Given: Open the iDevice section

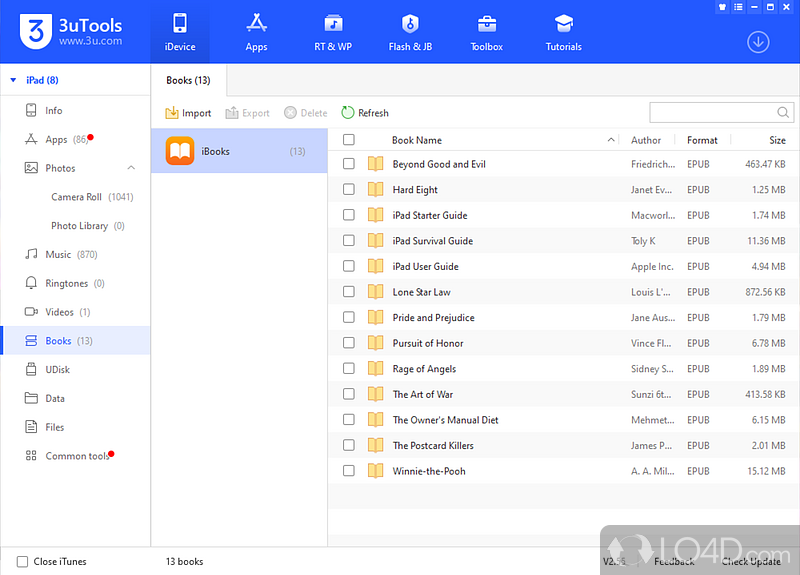Looking at the screenshot, I should point(180,33).
